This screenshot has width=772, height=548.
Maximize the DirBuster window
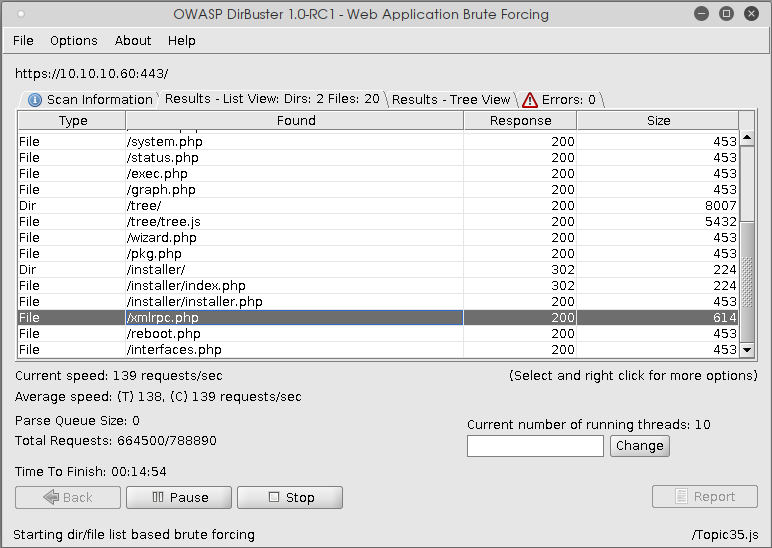point(726,14)
